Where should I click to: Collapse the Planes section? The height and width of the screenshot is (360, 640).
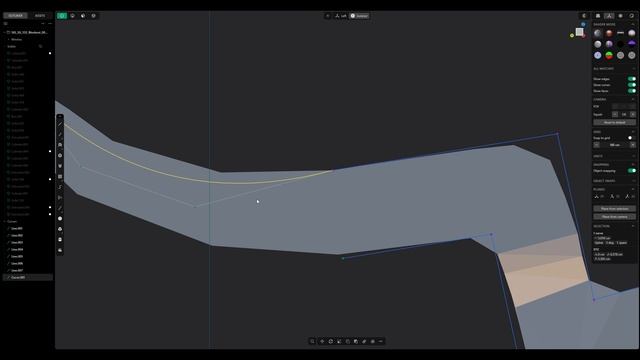click(x=633, y=189)
